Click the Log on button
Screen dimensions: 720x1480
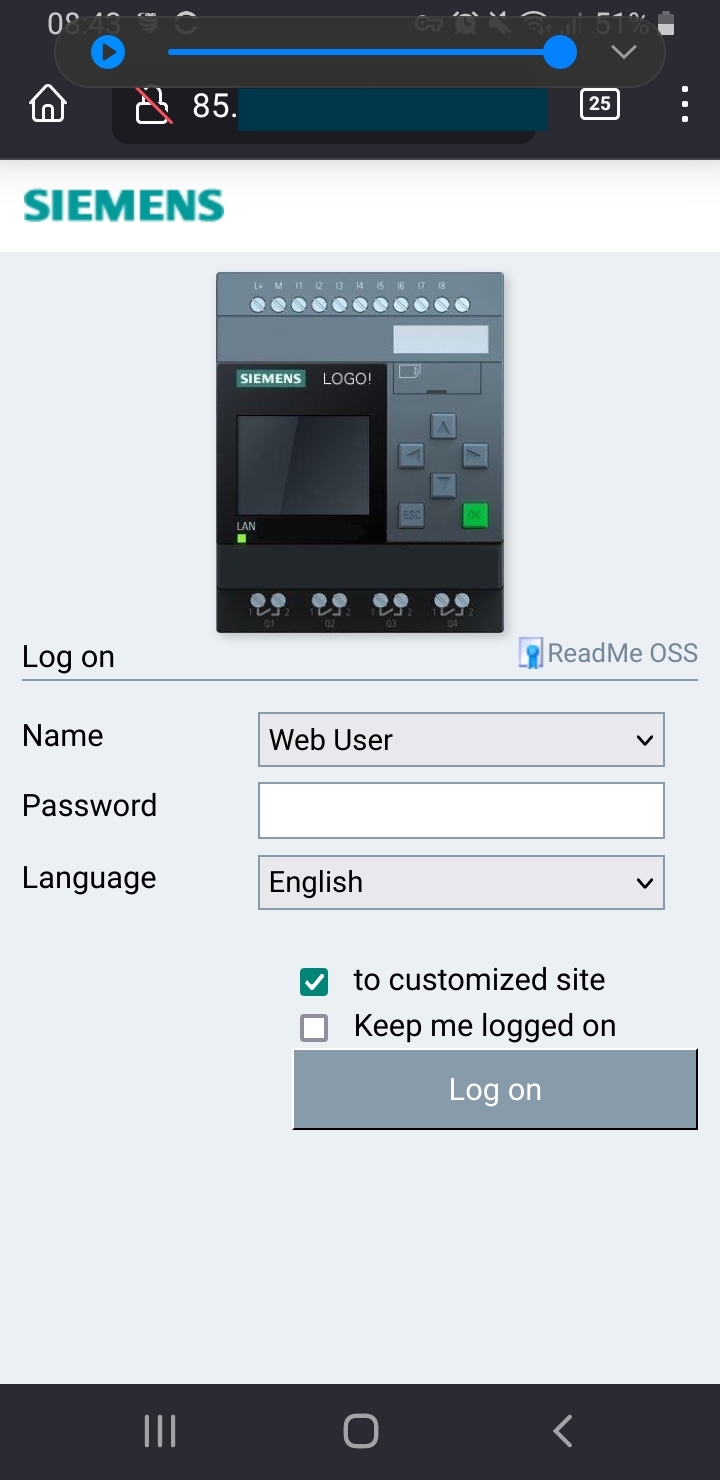point(495,1089)
